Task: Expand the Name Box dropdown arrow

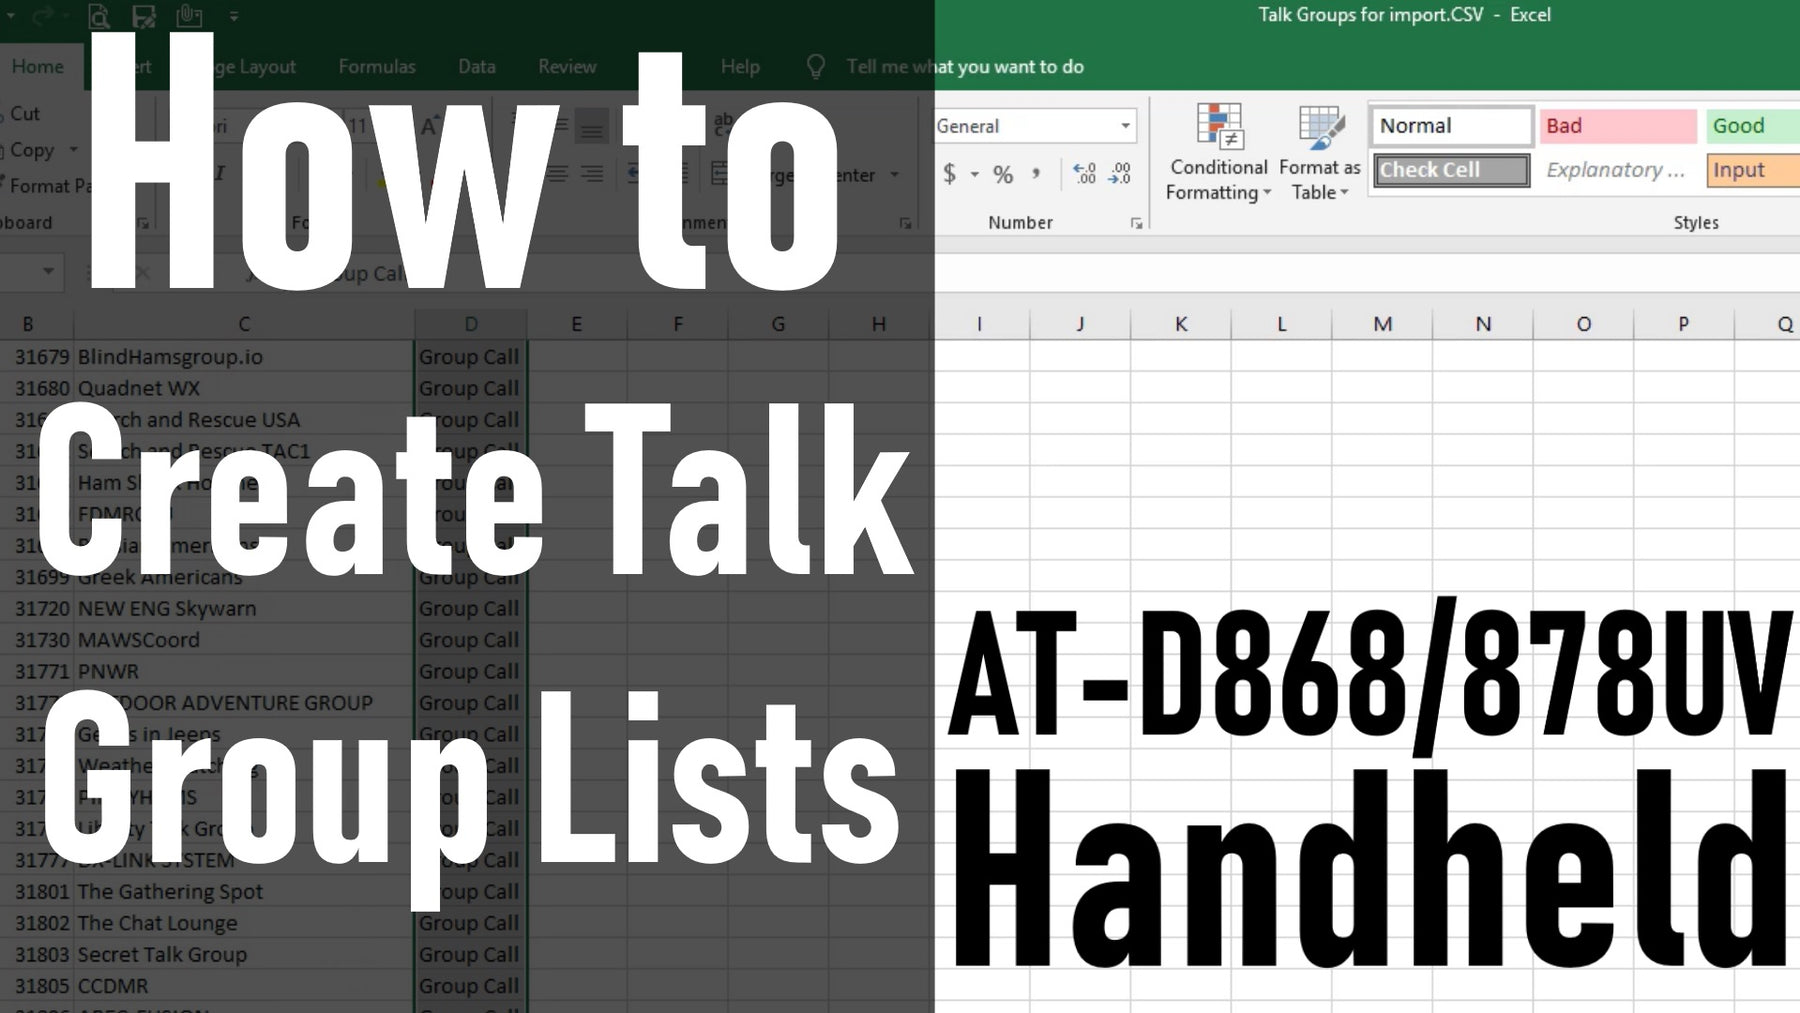Action: [47, 272]
